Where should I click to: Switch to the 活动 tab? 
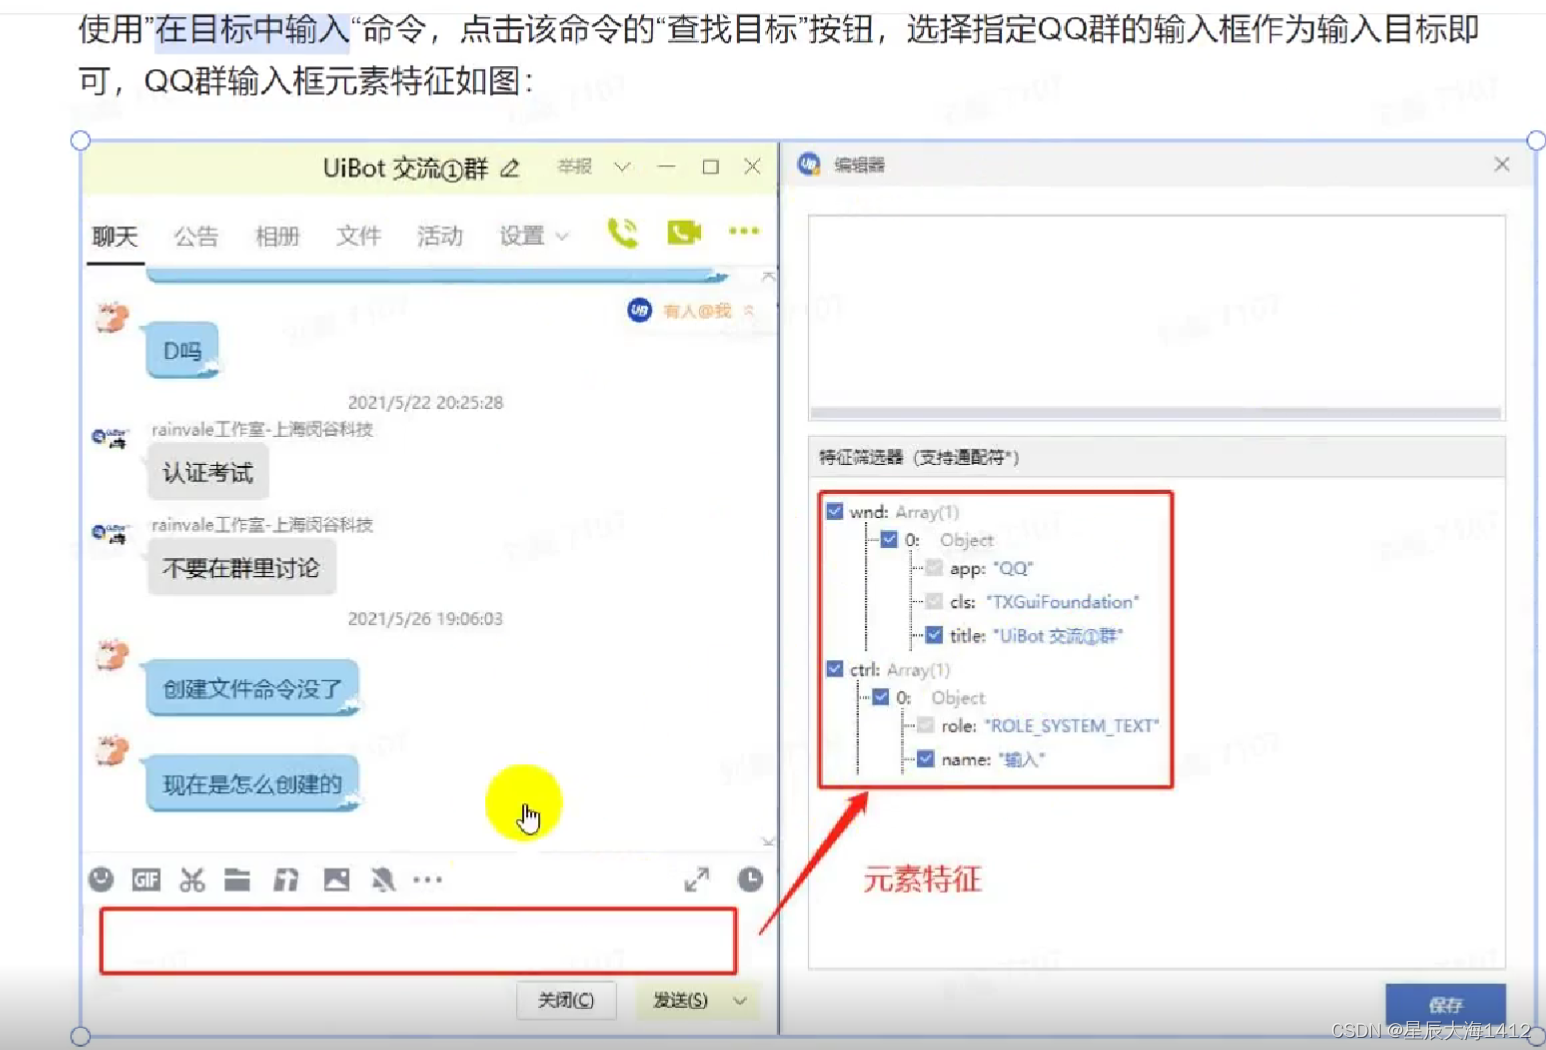[x=440, y=236]
